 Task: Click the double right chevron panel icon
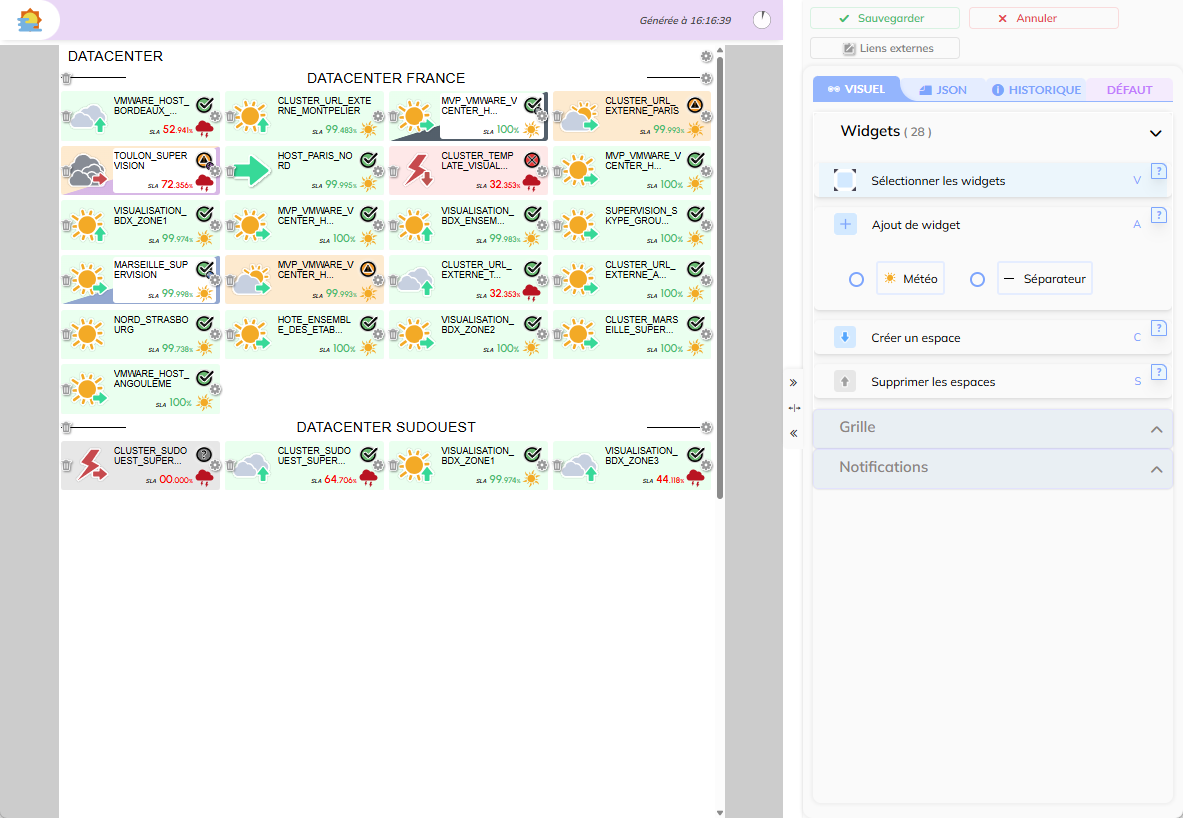[x=794, y=382]
